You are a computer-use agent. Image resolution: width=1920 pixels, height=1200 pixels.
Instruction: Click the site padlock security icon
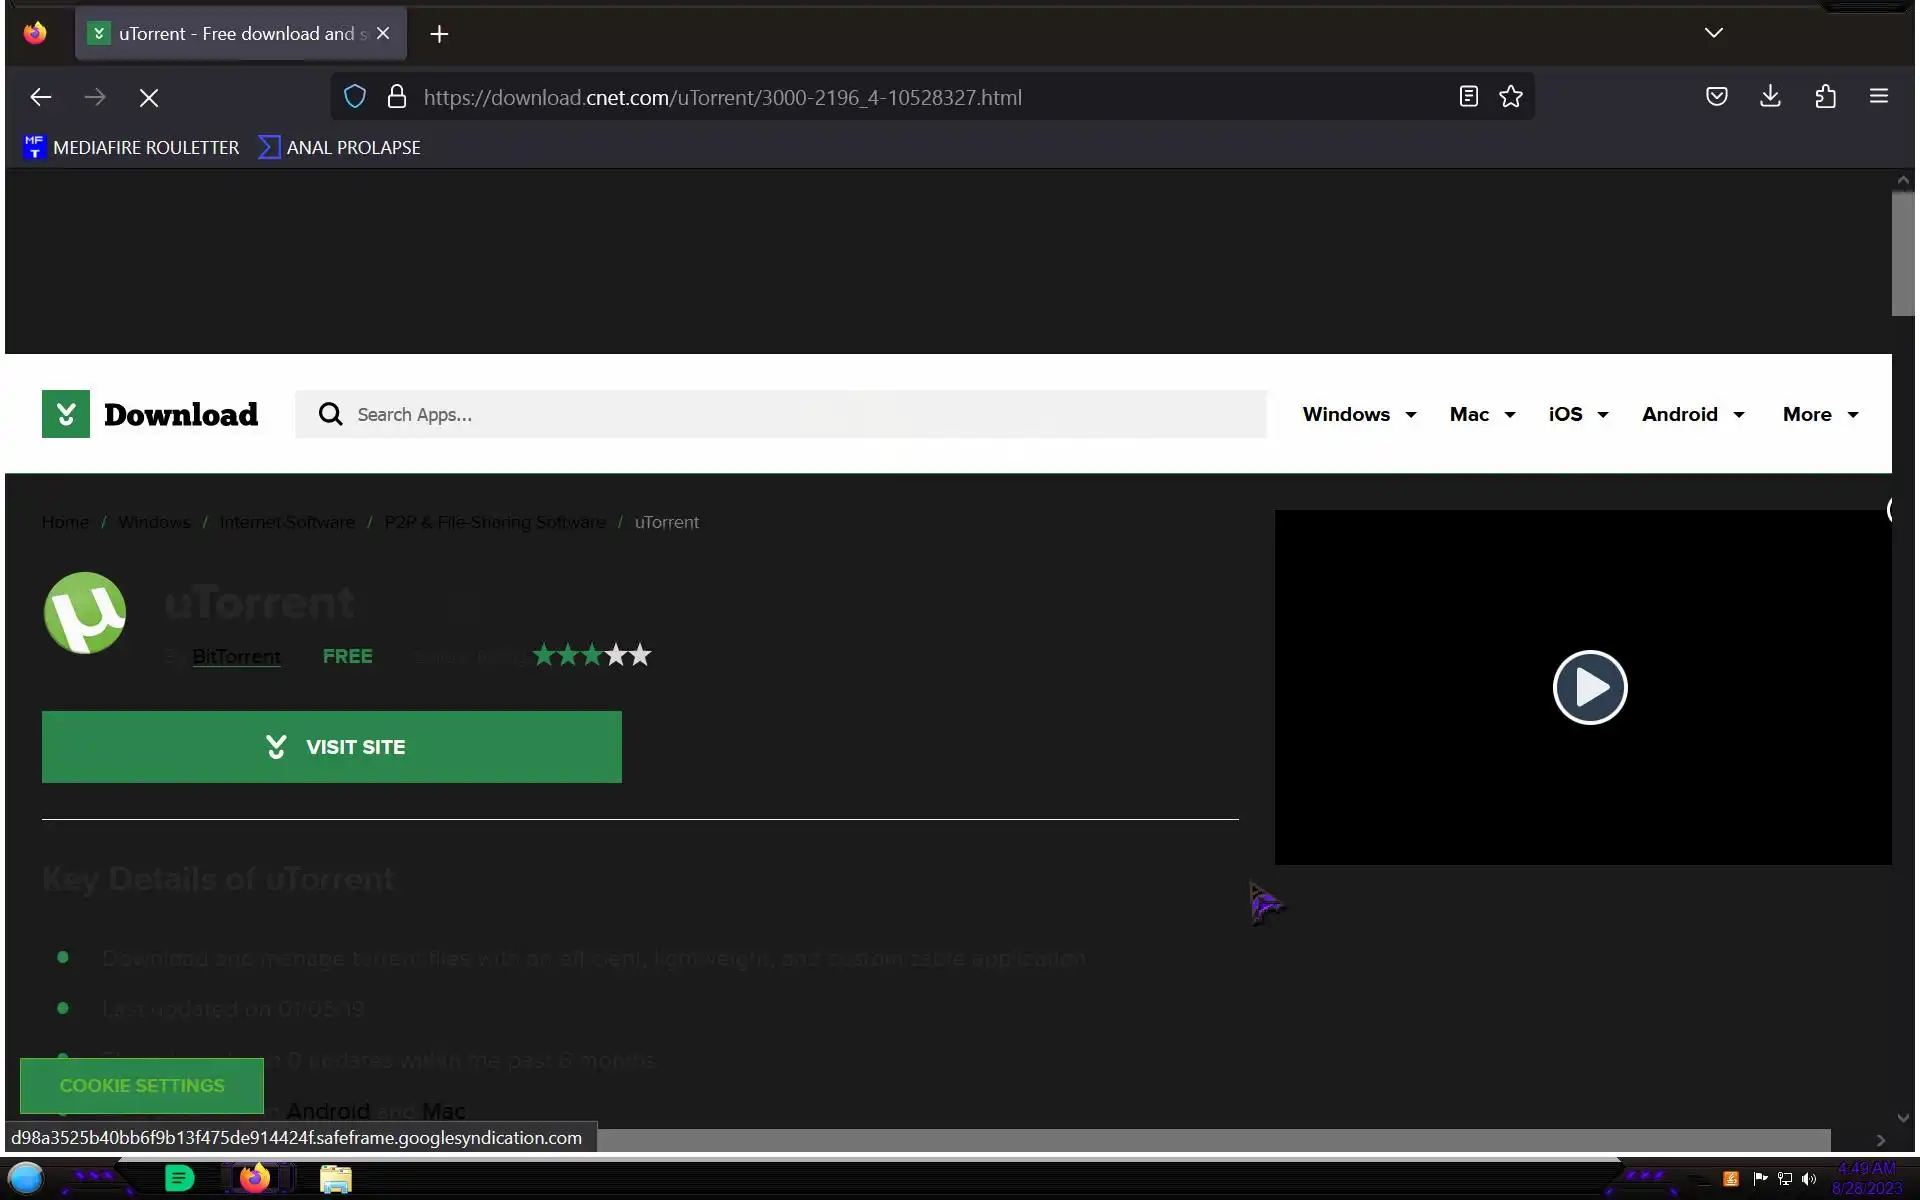point(397,97)
